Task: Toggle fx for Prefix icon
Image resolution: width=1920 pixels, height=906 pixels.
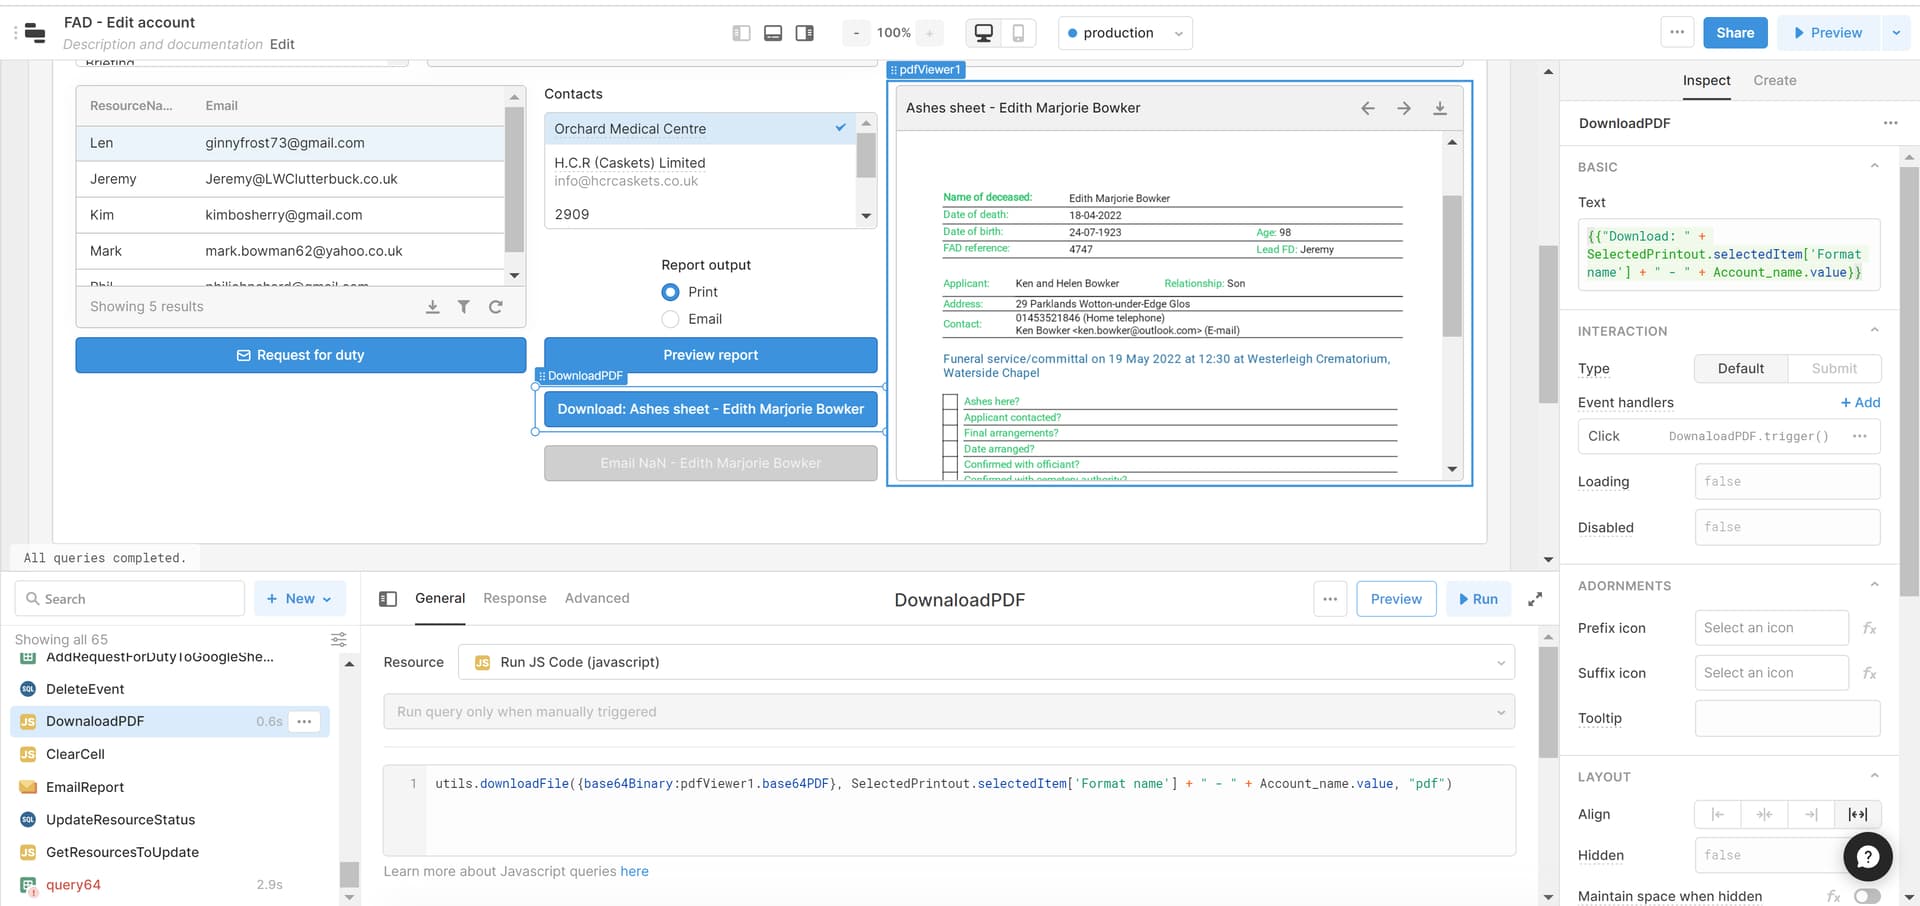Action: (x=1869, y=628)
